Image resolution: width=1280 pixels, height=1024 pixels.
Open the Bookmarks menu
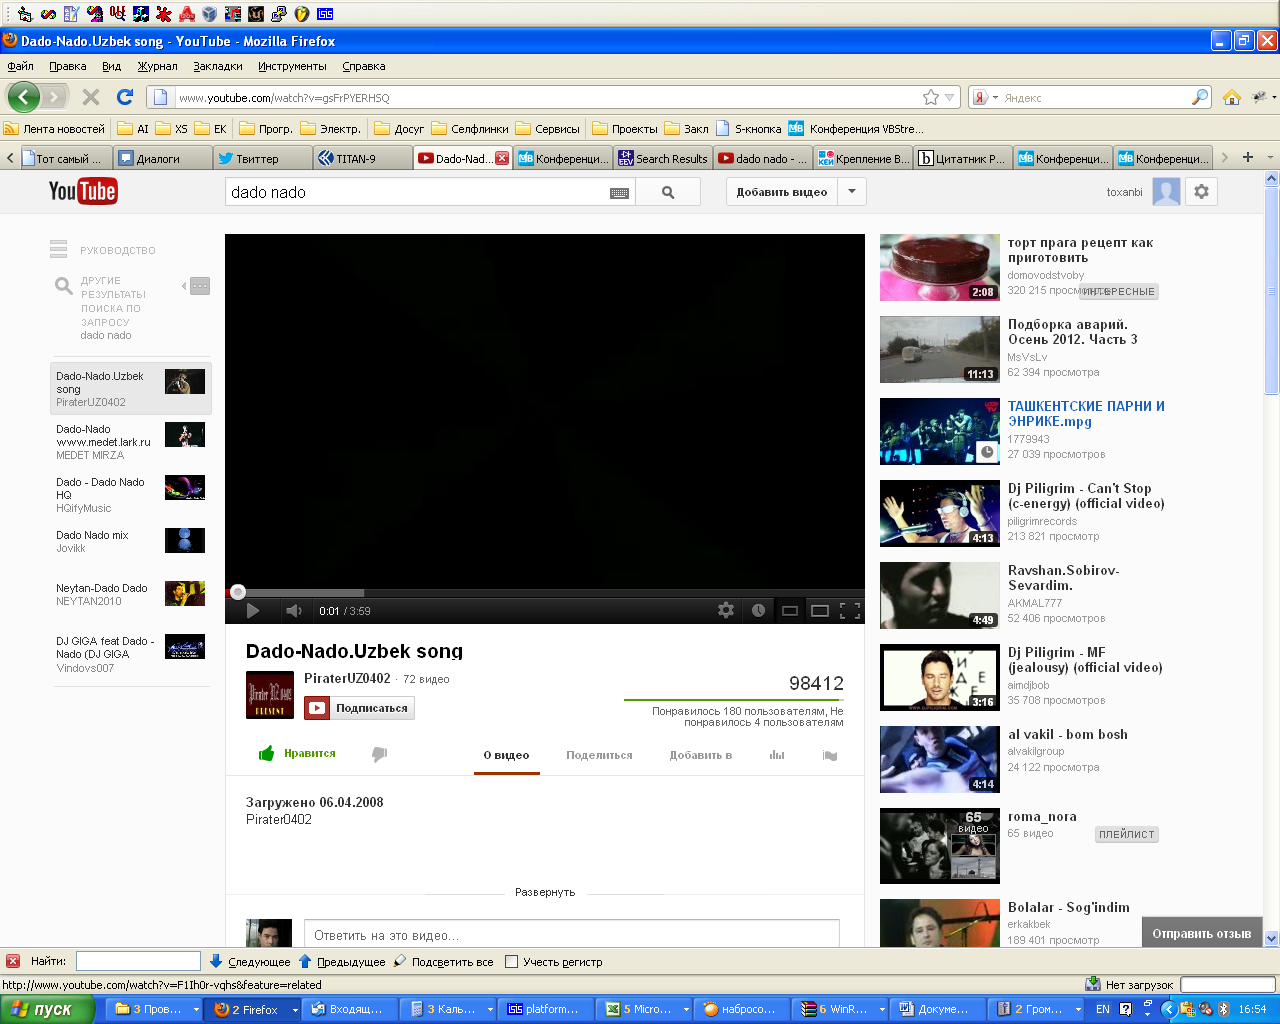pyautogui.click(x=217, y=66)
